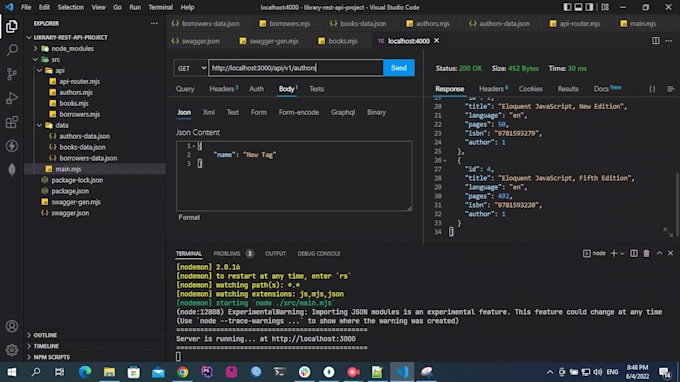The width and height of the screenshot is (680, 382).
Task: Open Thunder Client from activity bar
Action: tap(12, 146)
